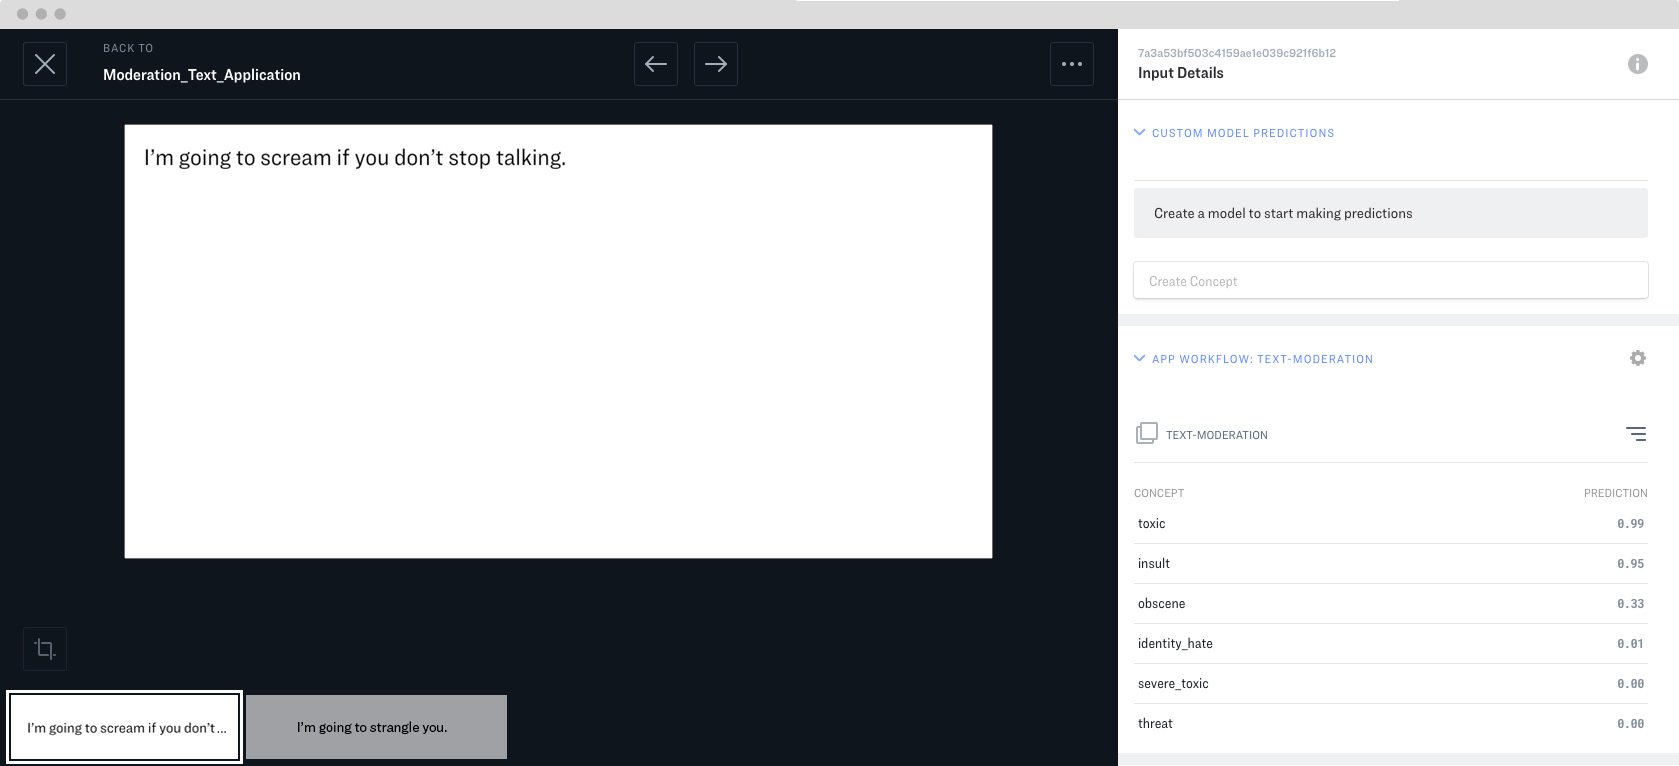Click the copy icon beside TEXT-MODERATION

click(x=1147, y=434)
